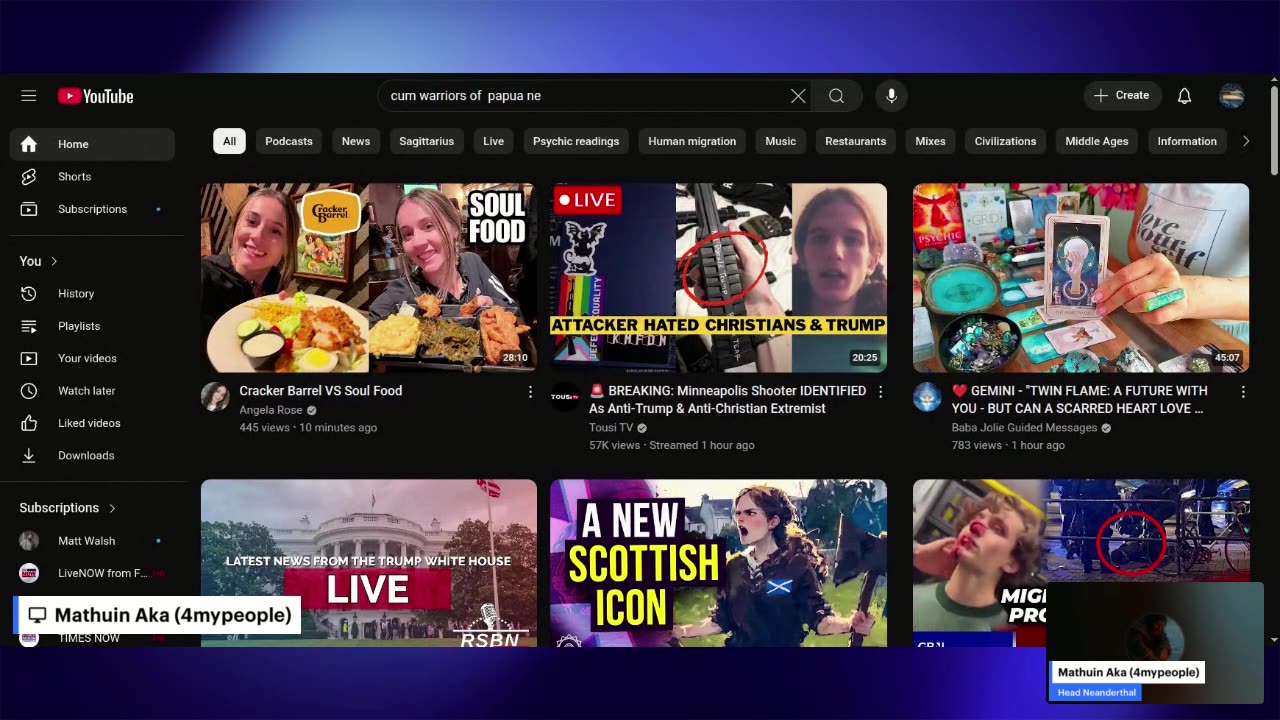Viewport: 1280px width, 720px height.
Task: Open Shorts in sidebar
Action: 93,177
